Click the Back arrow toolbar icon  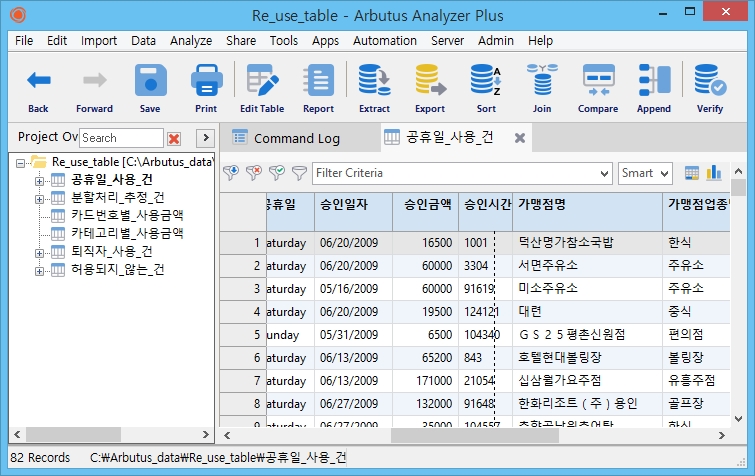pos(39,80)
